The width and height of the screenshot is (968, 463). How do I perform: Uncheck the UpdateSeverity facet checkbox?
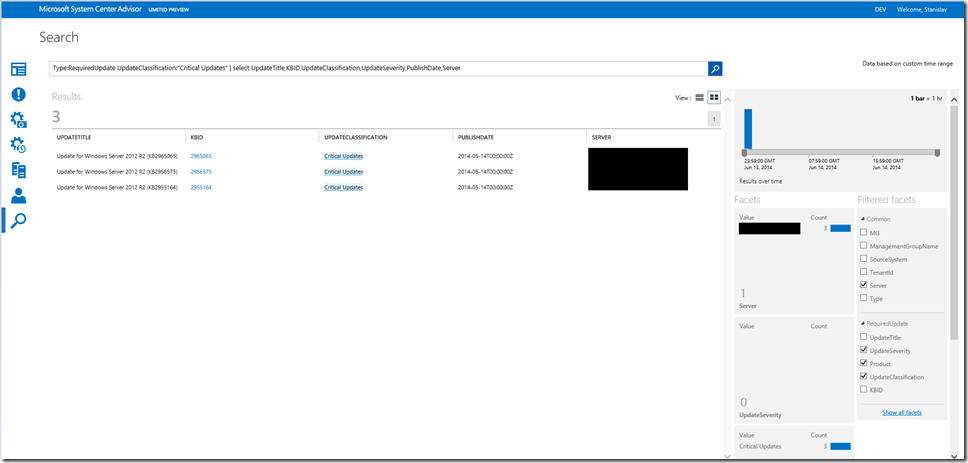pos(863,350)
